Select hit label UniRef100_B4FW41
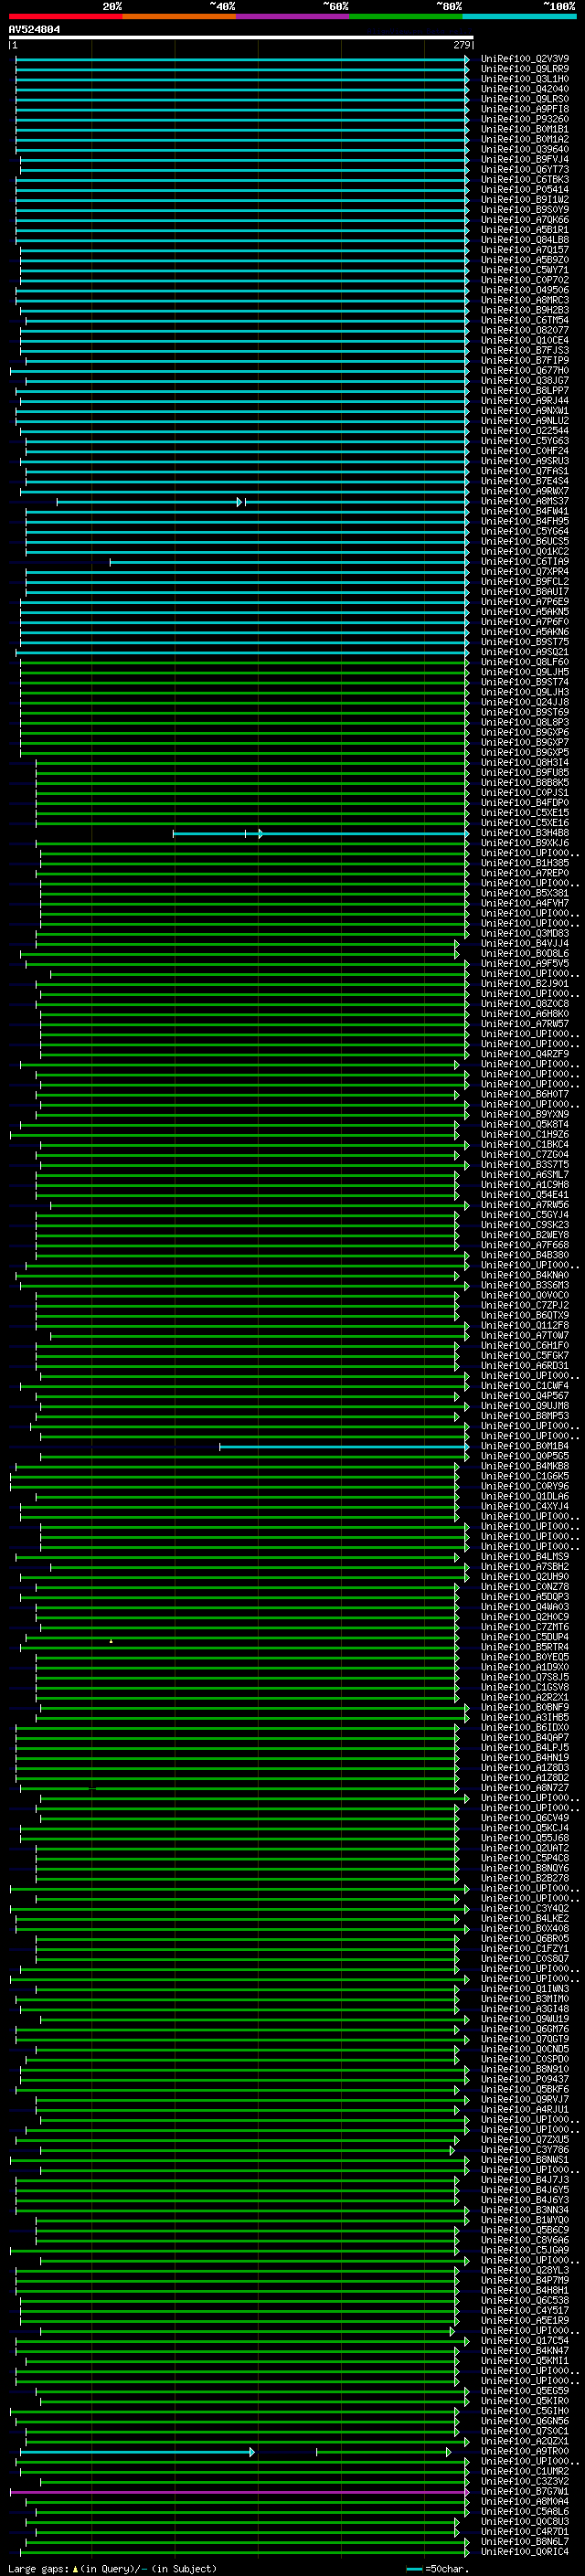The height and width of the screenshot is (2576, 585). click(x=525, y=512)
